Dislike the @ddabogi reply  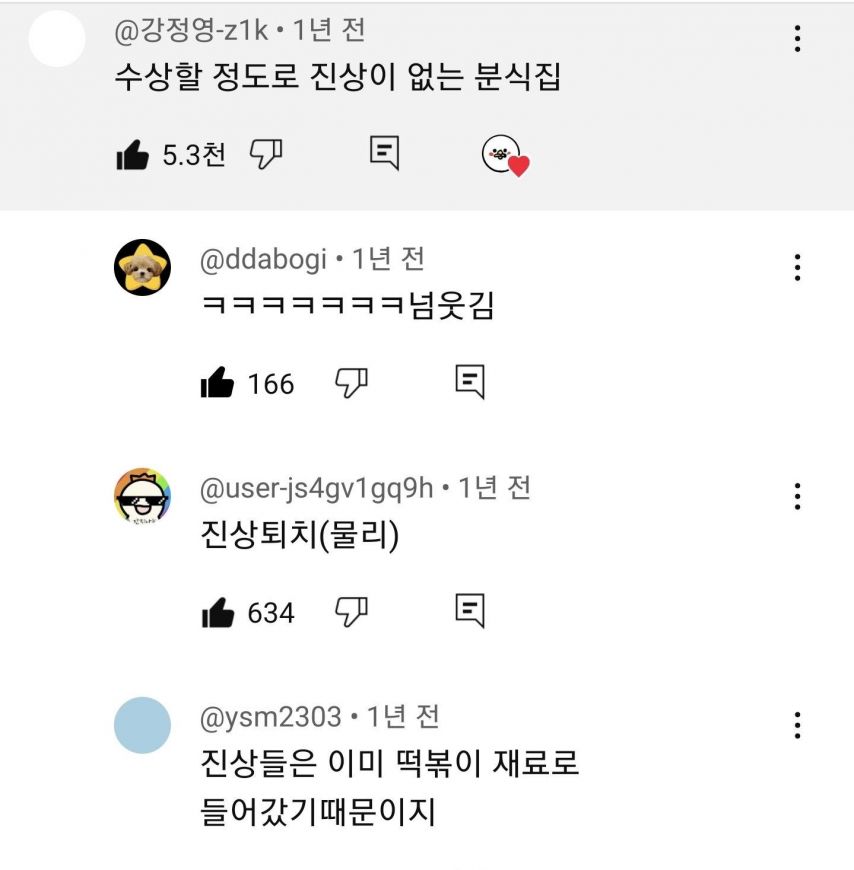(x=351, y=382)
